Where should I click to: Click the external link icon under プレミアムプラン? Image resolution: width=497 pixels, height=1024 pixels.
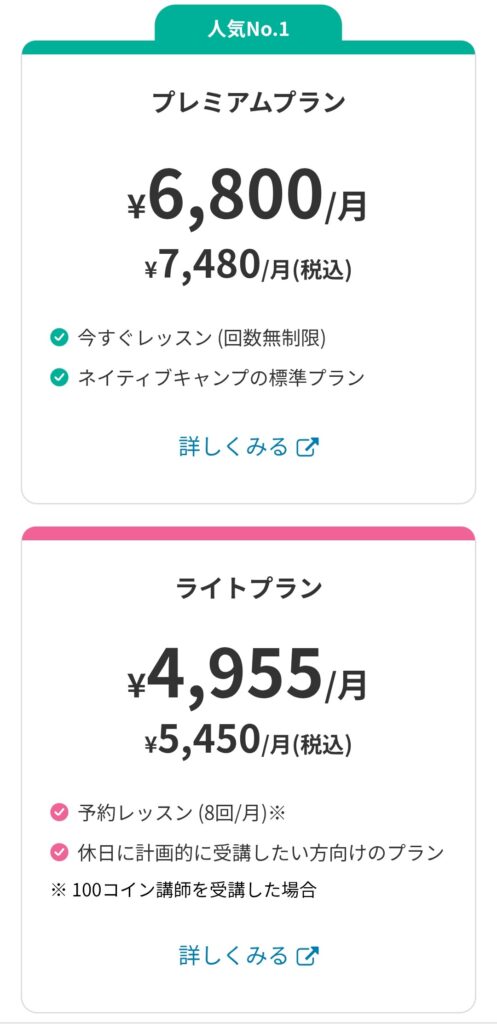[308, 447]
